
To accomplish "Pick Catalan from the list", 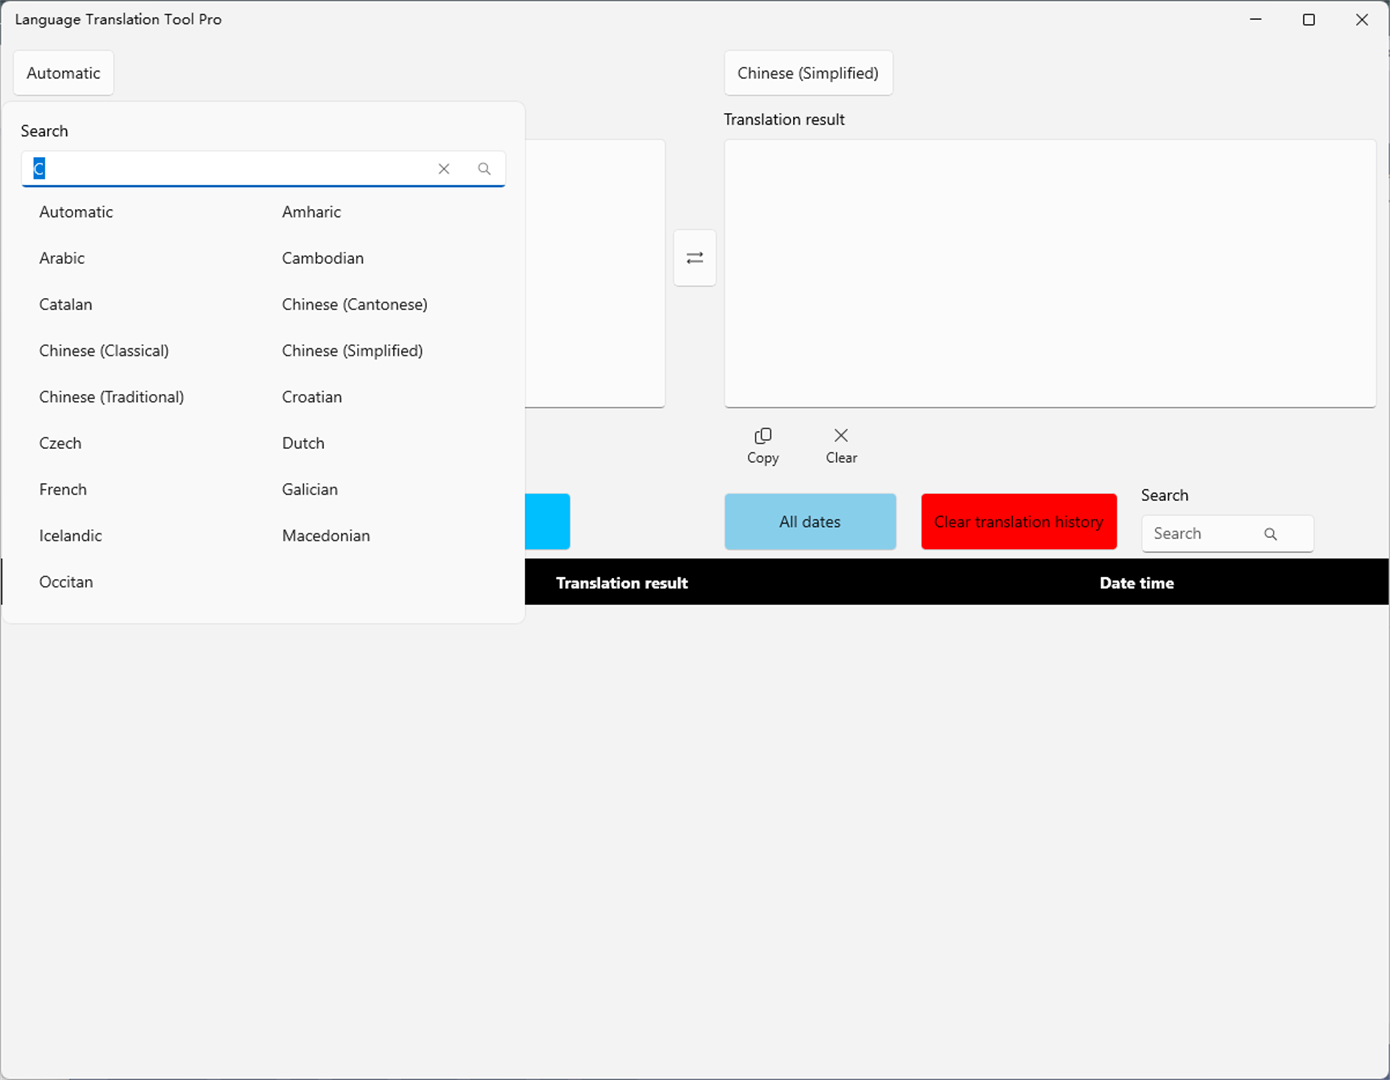I will (x=66, y=304).
